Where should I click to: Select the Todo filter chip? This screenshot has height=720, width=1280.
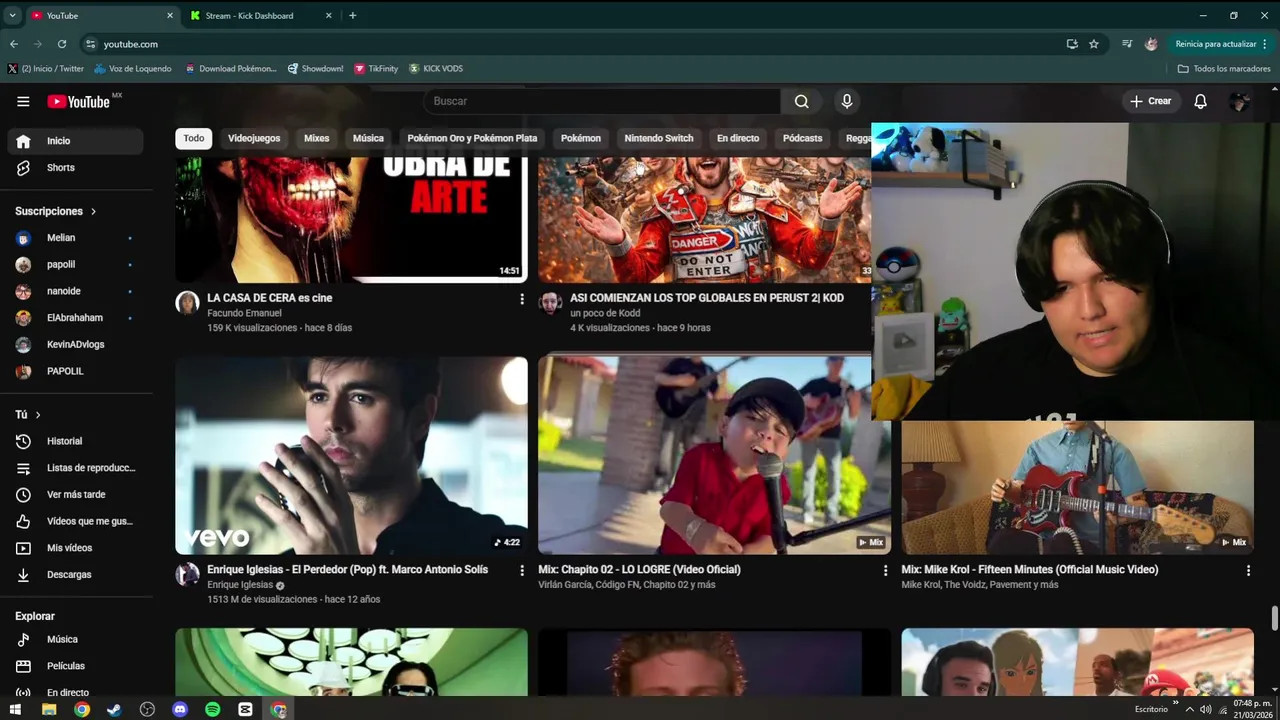193,138
